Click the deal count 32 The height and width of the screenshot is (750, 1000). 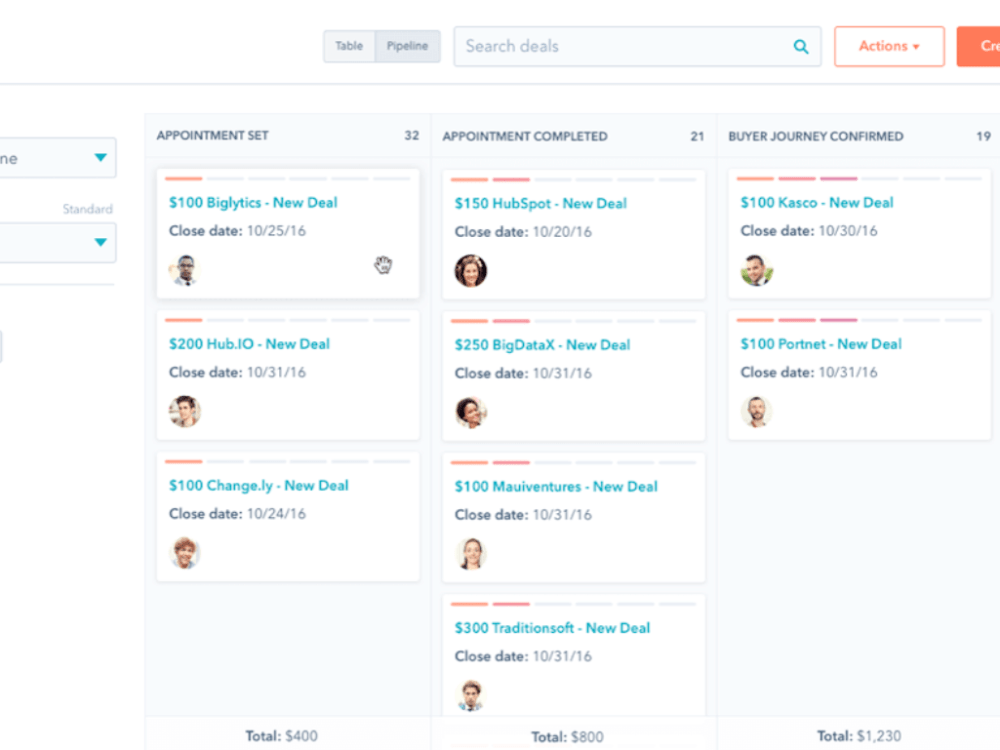click(412, 136)
